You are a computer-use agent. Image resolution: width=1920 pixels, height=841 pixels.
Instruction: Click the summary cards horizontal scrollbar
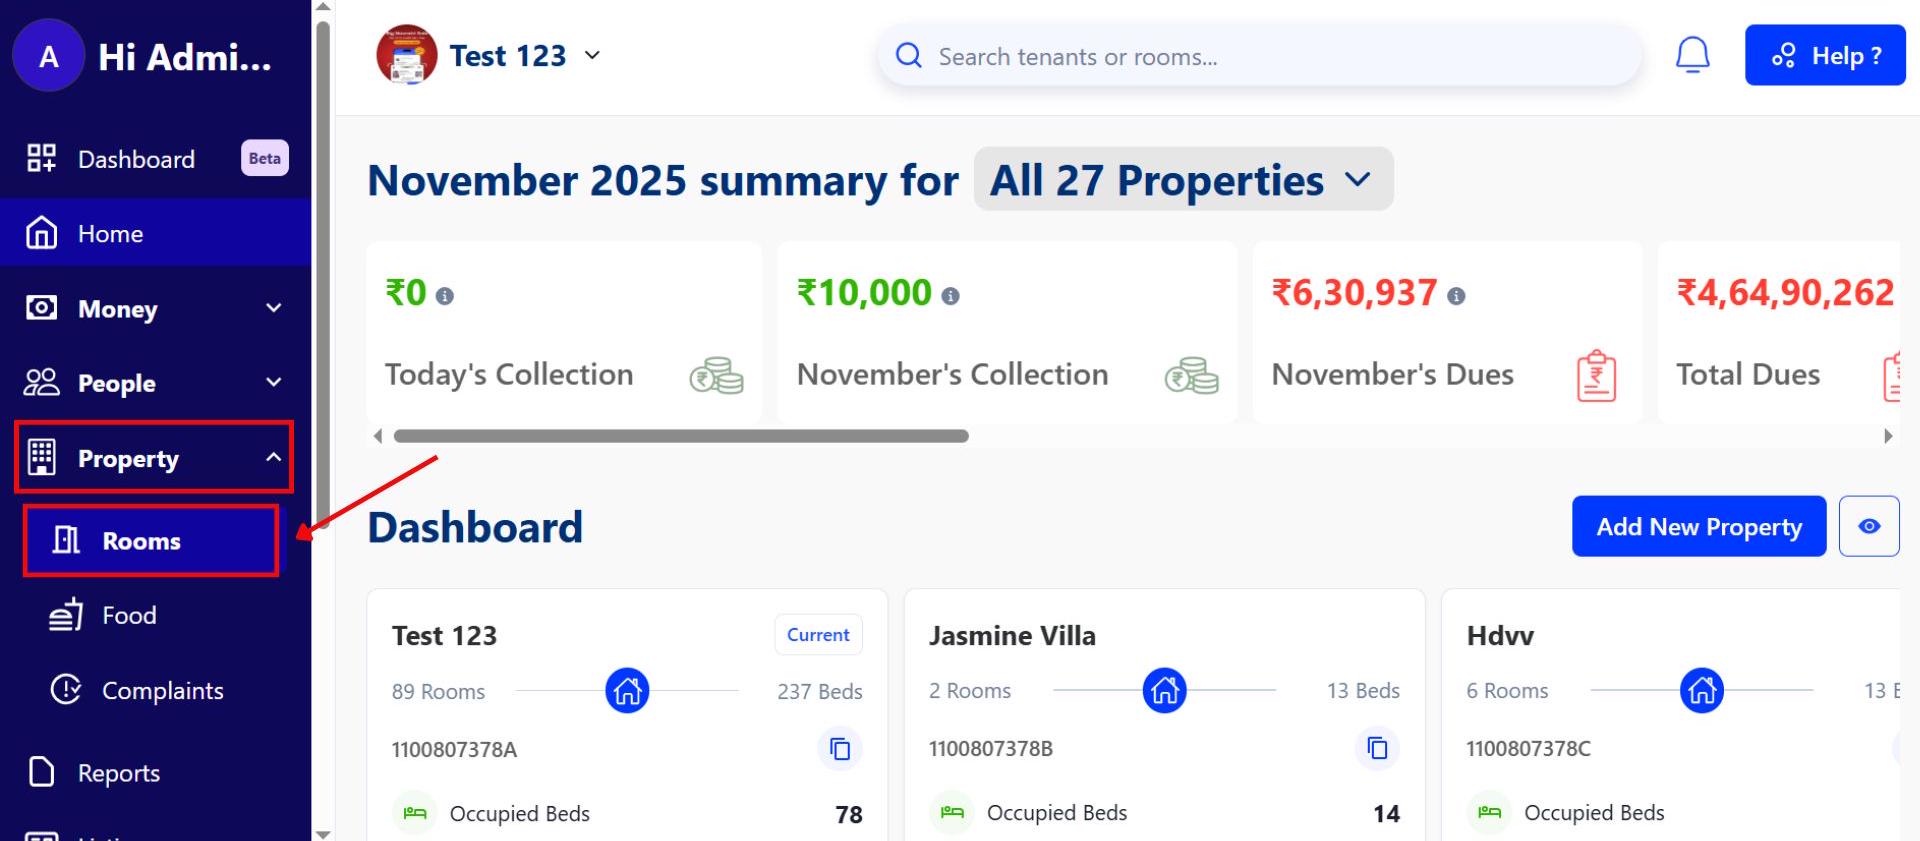tap(680, 436)
